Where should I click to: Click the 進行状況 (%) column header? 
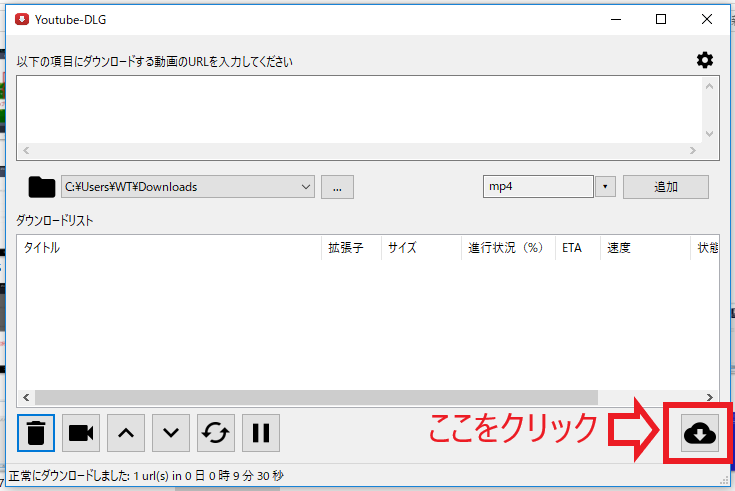click(x=508, y=248)
